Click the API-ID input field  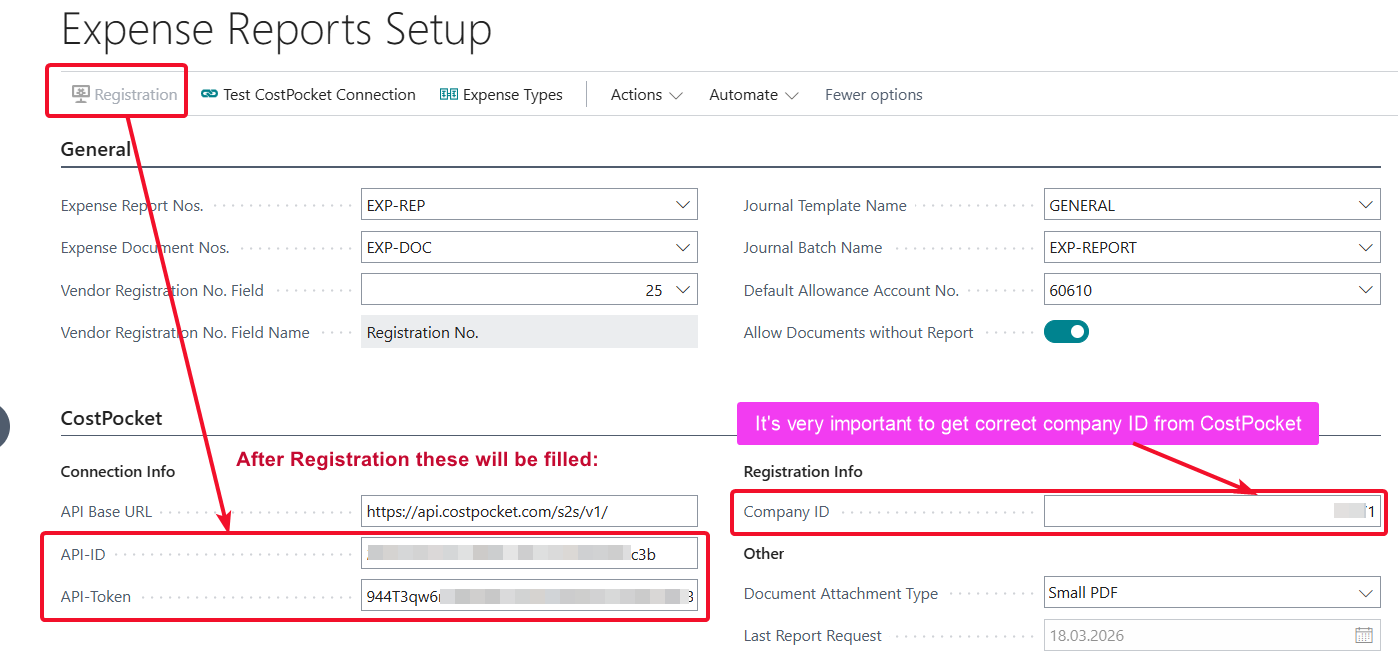pos(529,553)
